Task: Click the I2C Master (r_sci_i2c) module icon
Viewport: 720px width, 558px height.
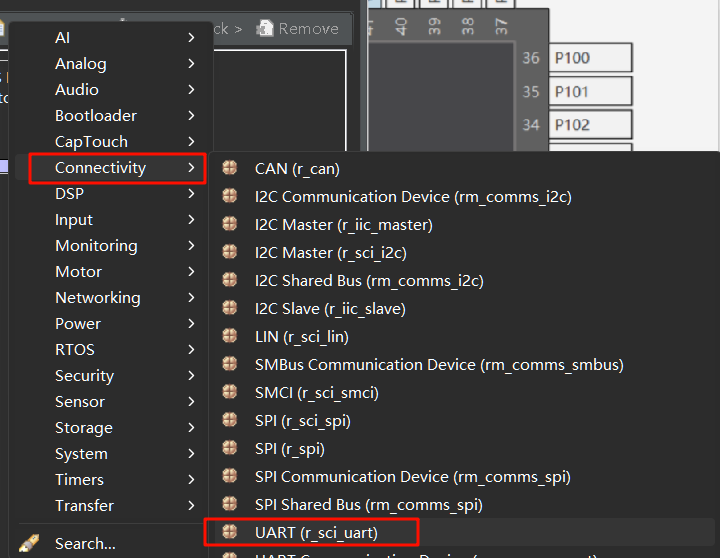Action: click(230, 252)
